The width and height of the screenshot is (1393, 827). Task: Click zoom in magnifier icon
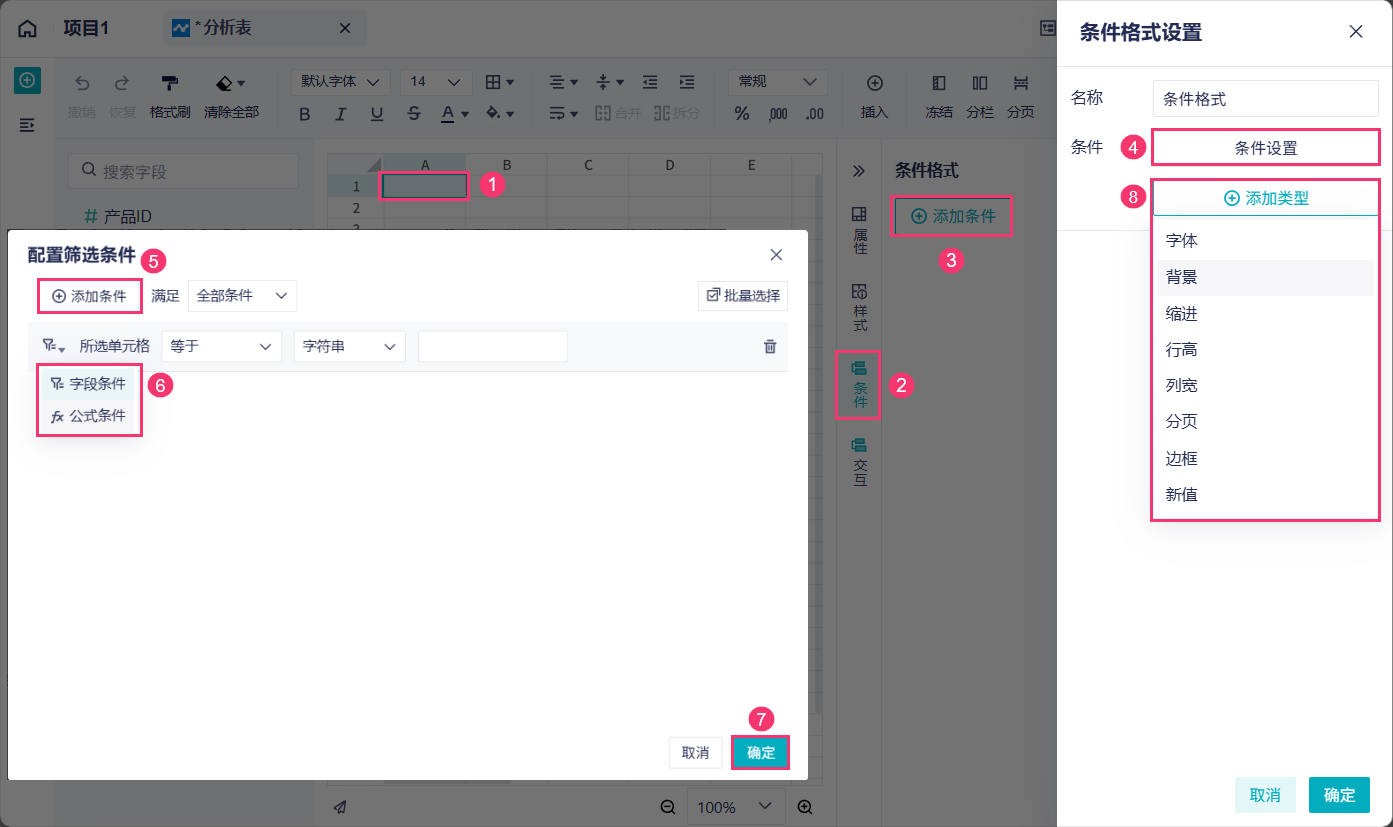tap(804, 807)
